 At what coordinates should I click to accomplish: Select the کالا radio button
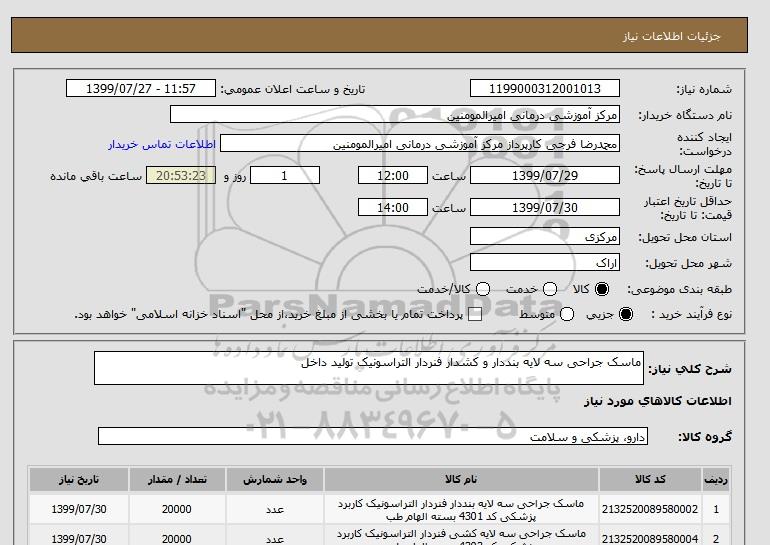point(602,289)
